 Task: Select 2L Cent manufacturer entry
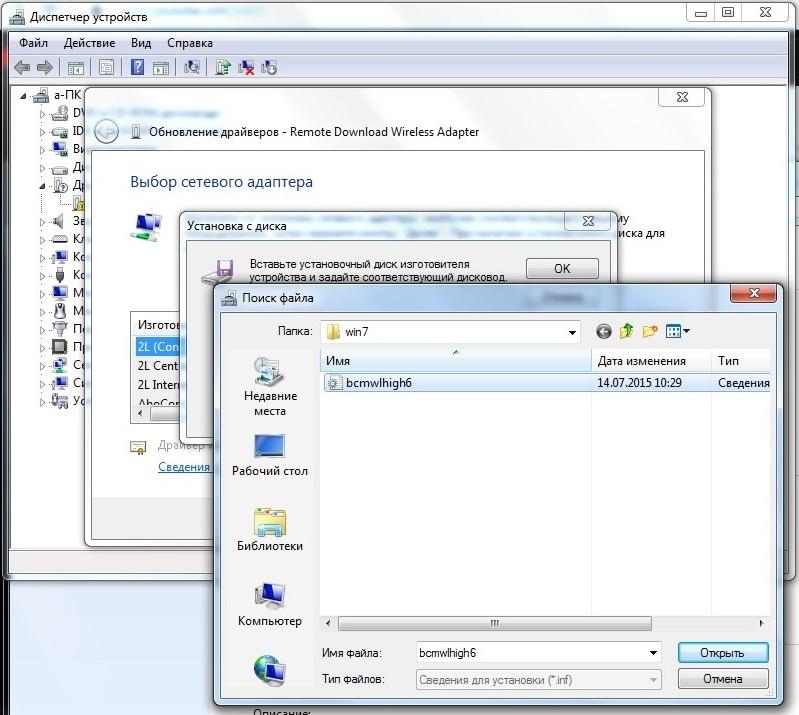tap(158, 365)
